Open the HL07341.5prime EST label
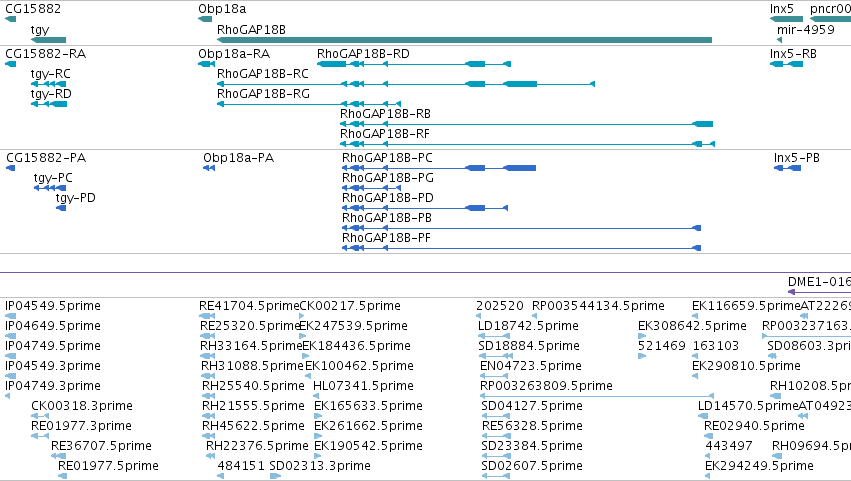 (364, 386)
